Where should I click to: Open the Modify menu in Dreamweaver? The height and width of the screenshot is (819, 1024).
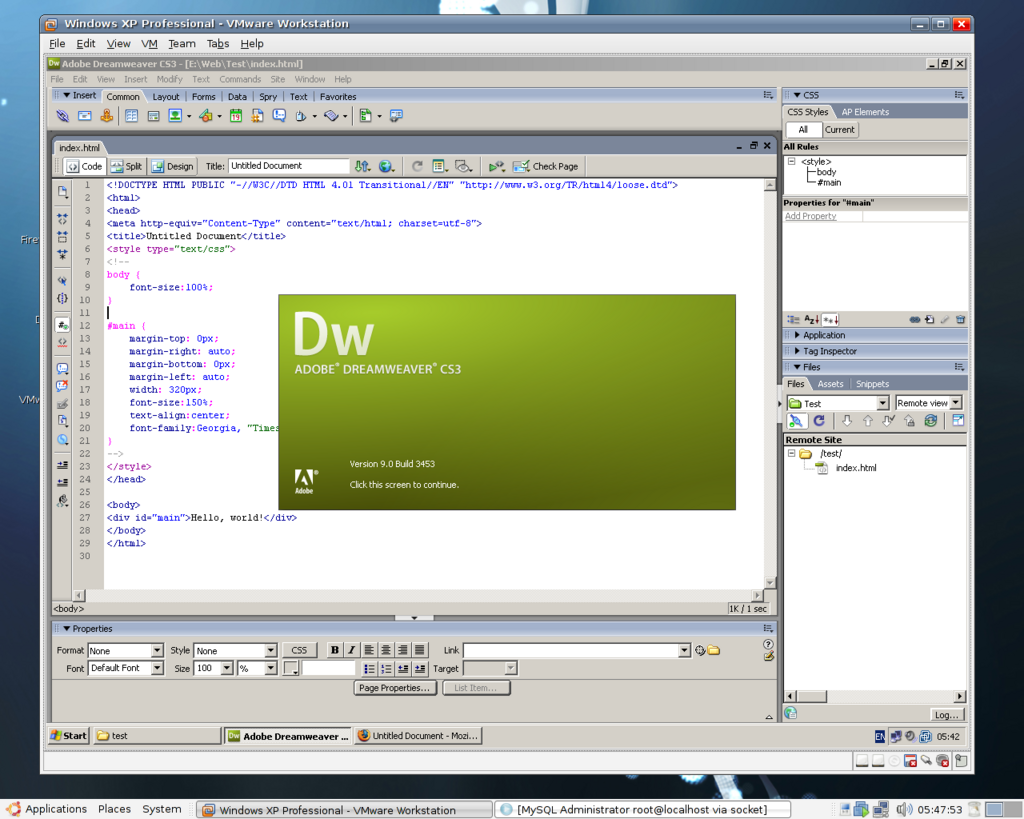[x=169, y=79]
